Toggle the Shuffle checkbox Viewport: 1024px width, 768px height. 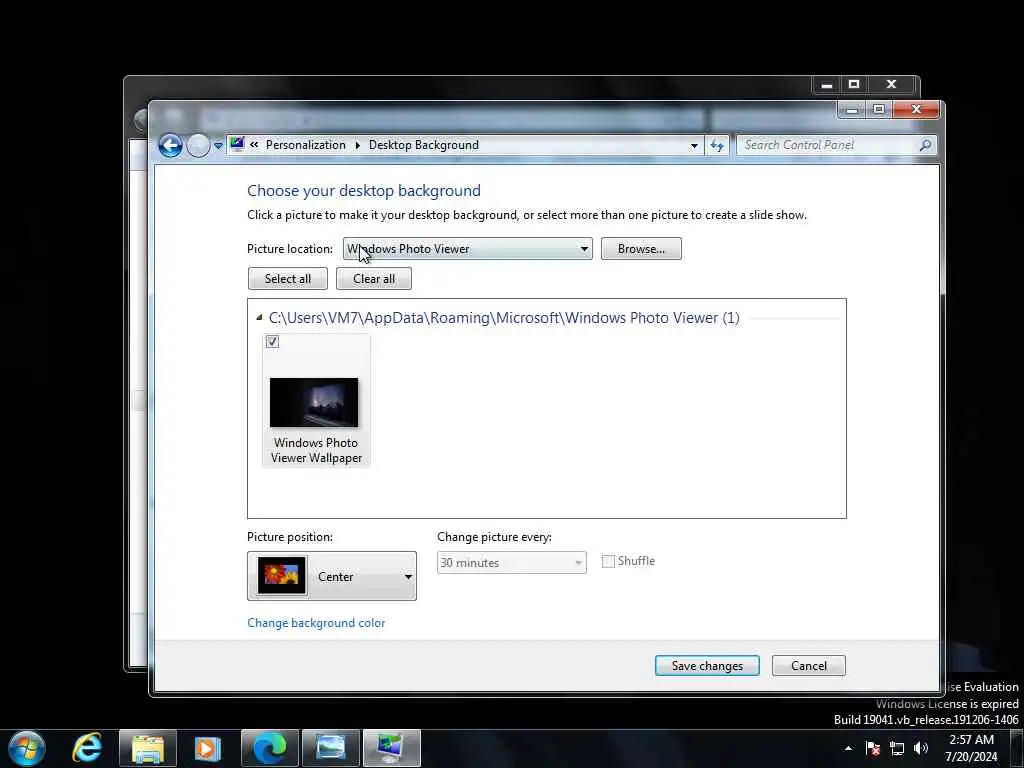(608, 561)
